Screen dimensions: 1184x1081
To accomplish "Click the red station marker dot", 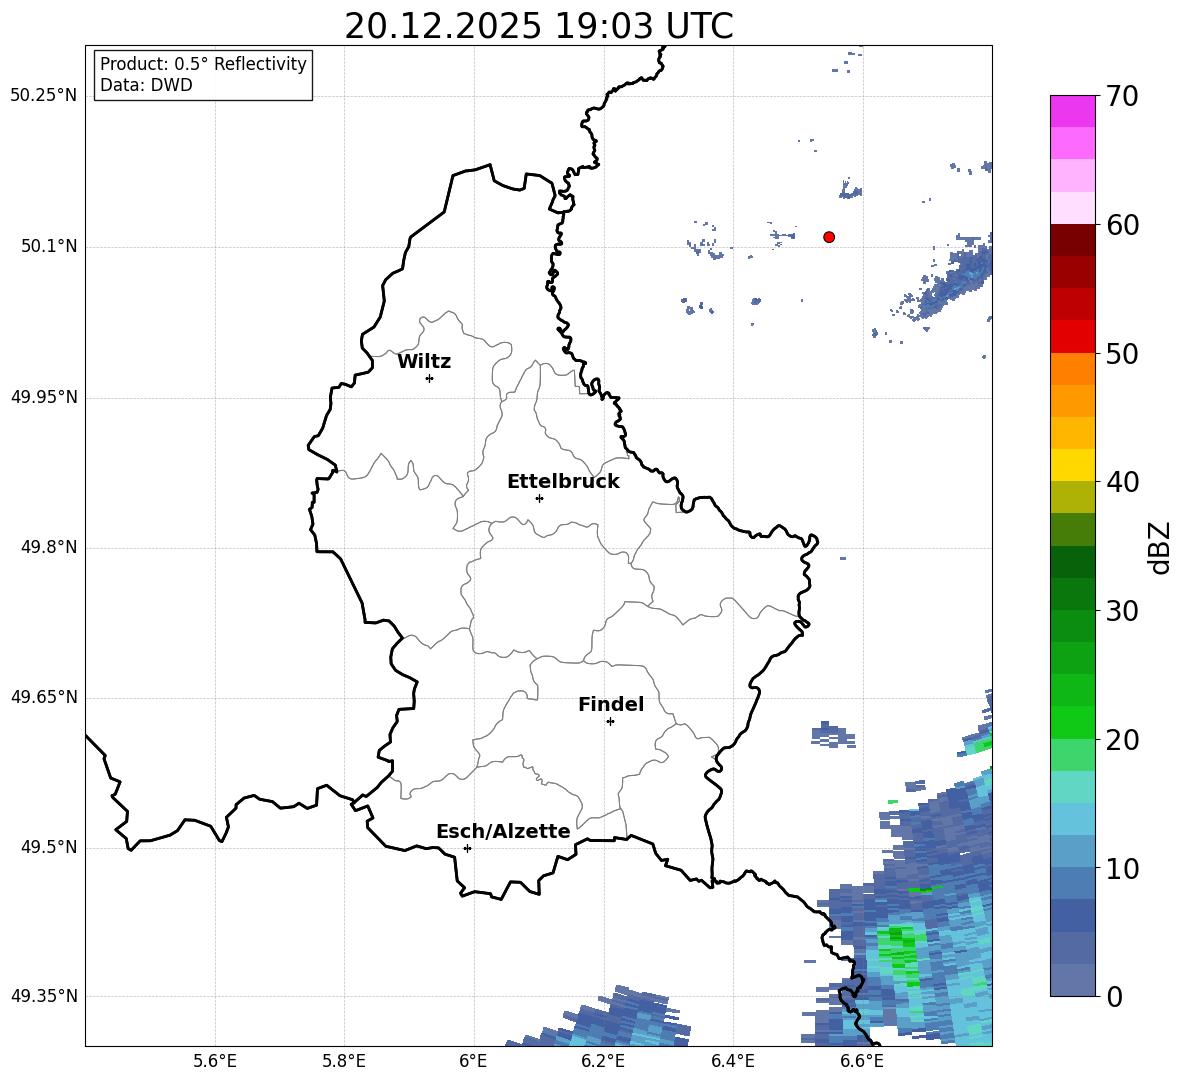I will 828,237.
